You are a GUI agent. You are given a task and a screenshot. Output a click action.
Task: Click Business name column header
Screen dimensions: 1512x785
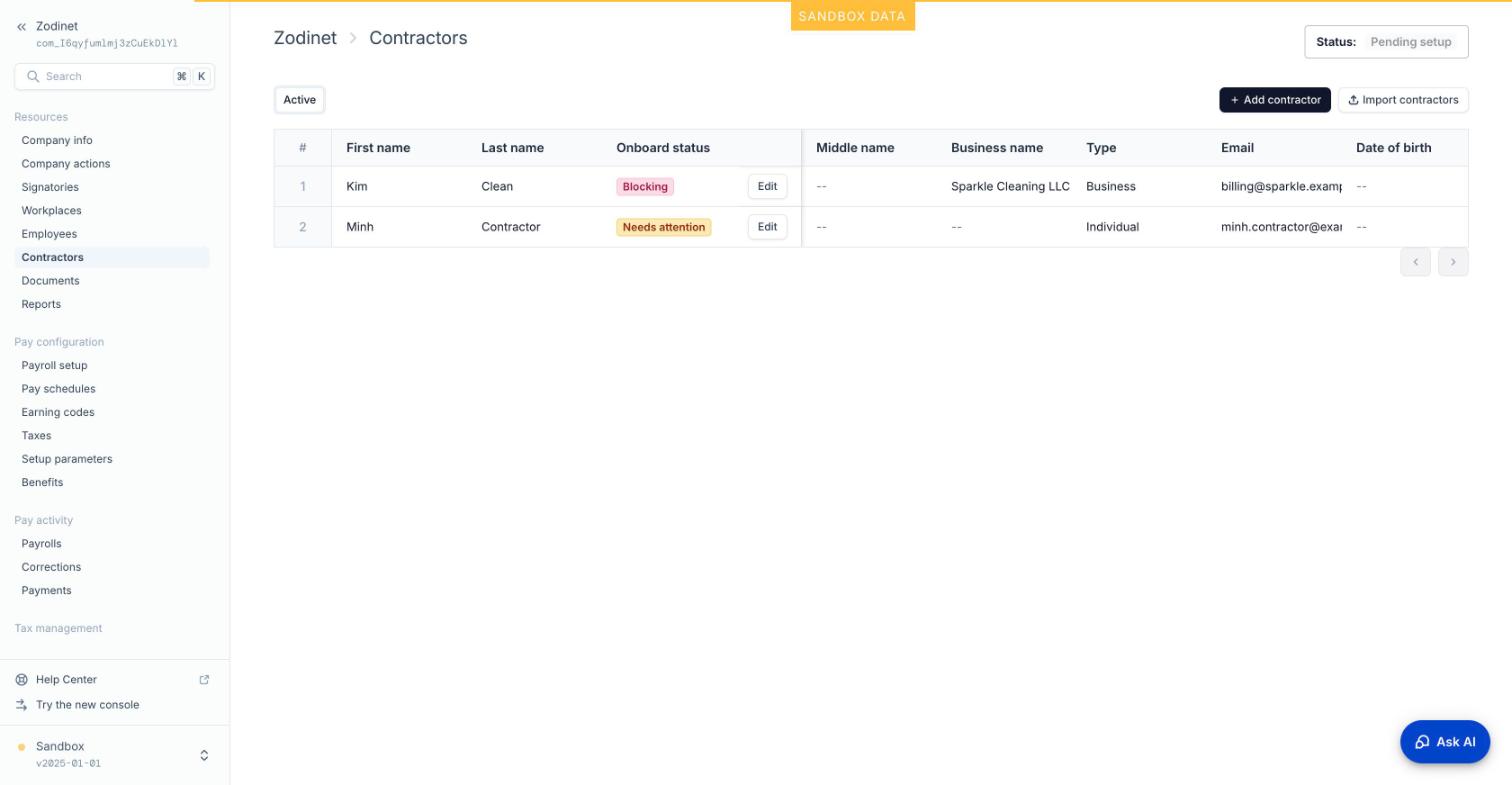(x=997, y=148)
